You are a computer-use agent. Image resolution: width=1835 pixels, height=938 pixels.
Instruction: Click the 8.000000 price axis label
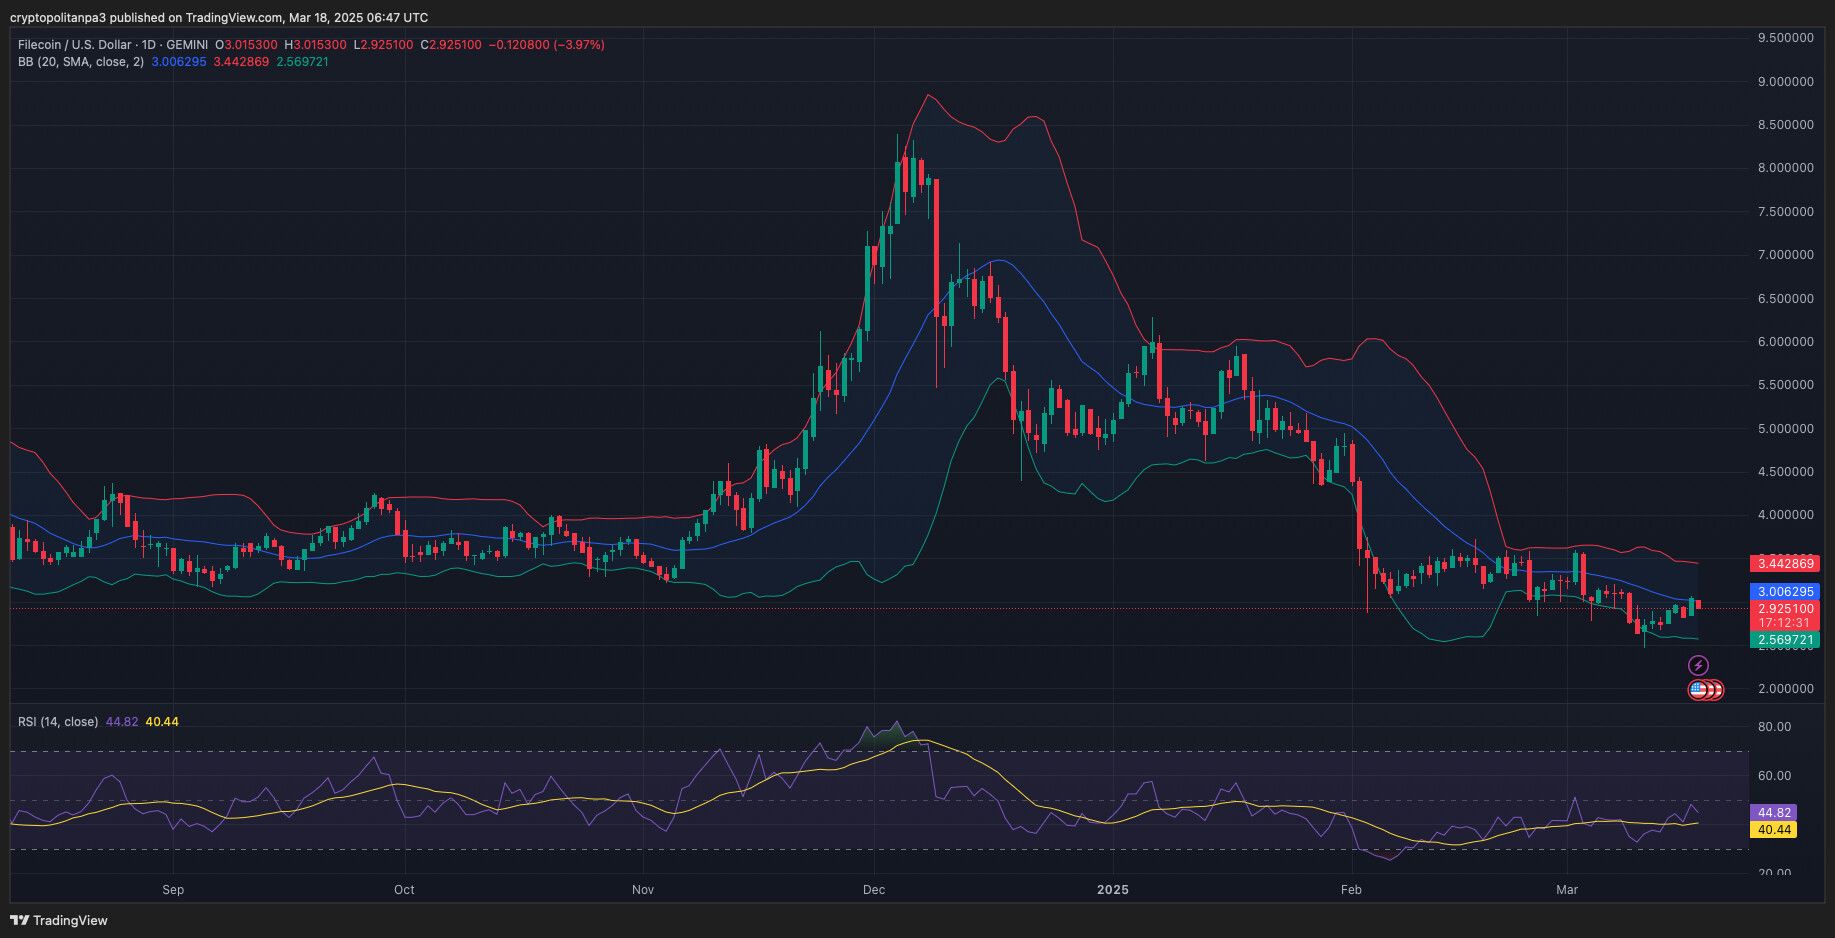[x=1786, y=168]
